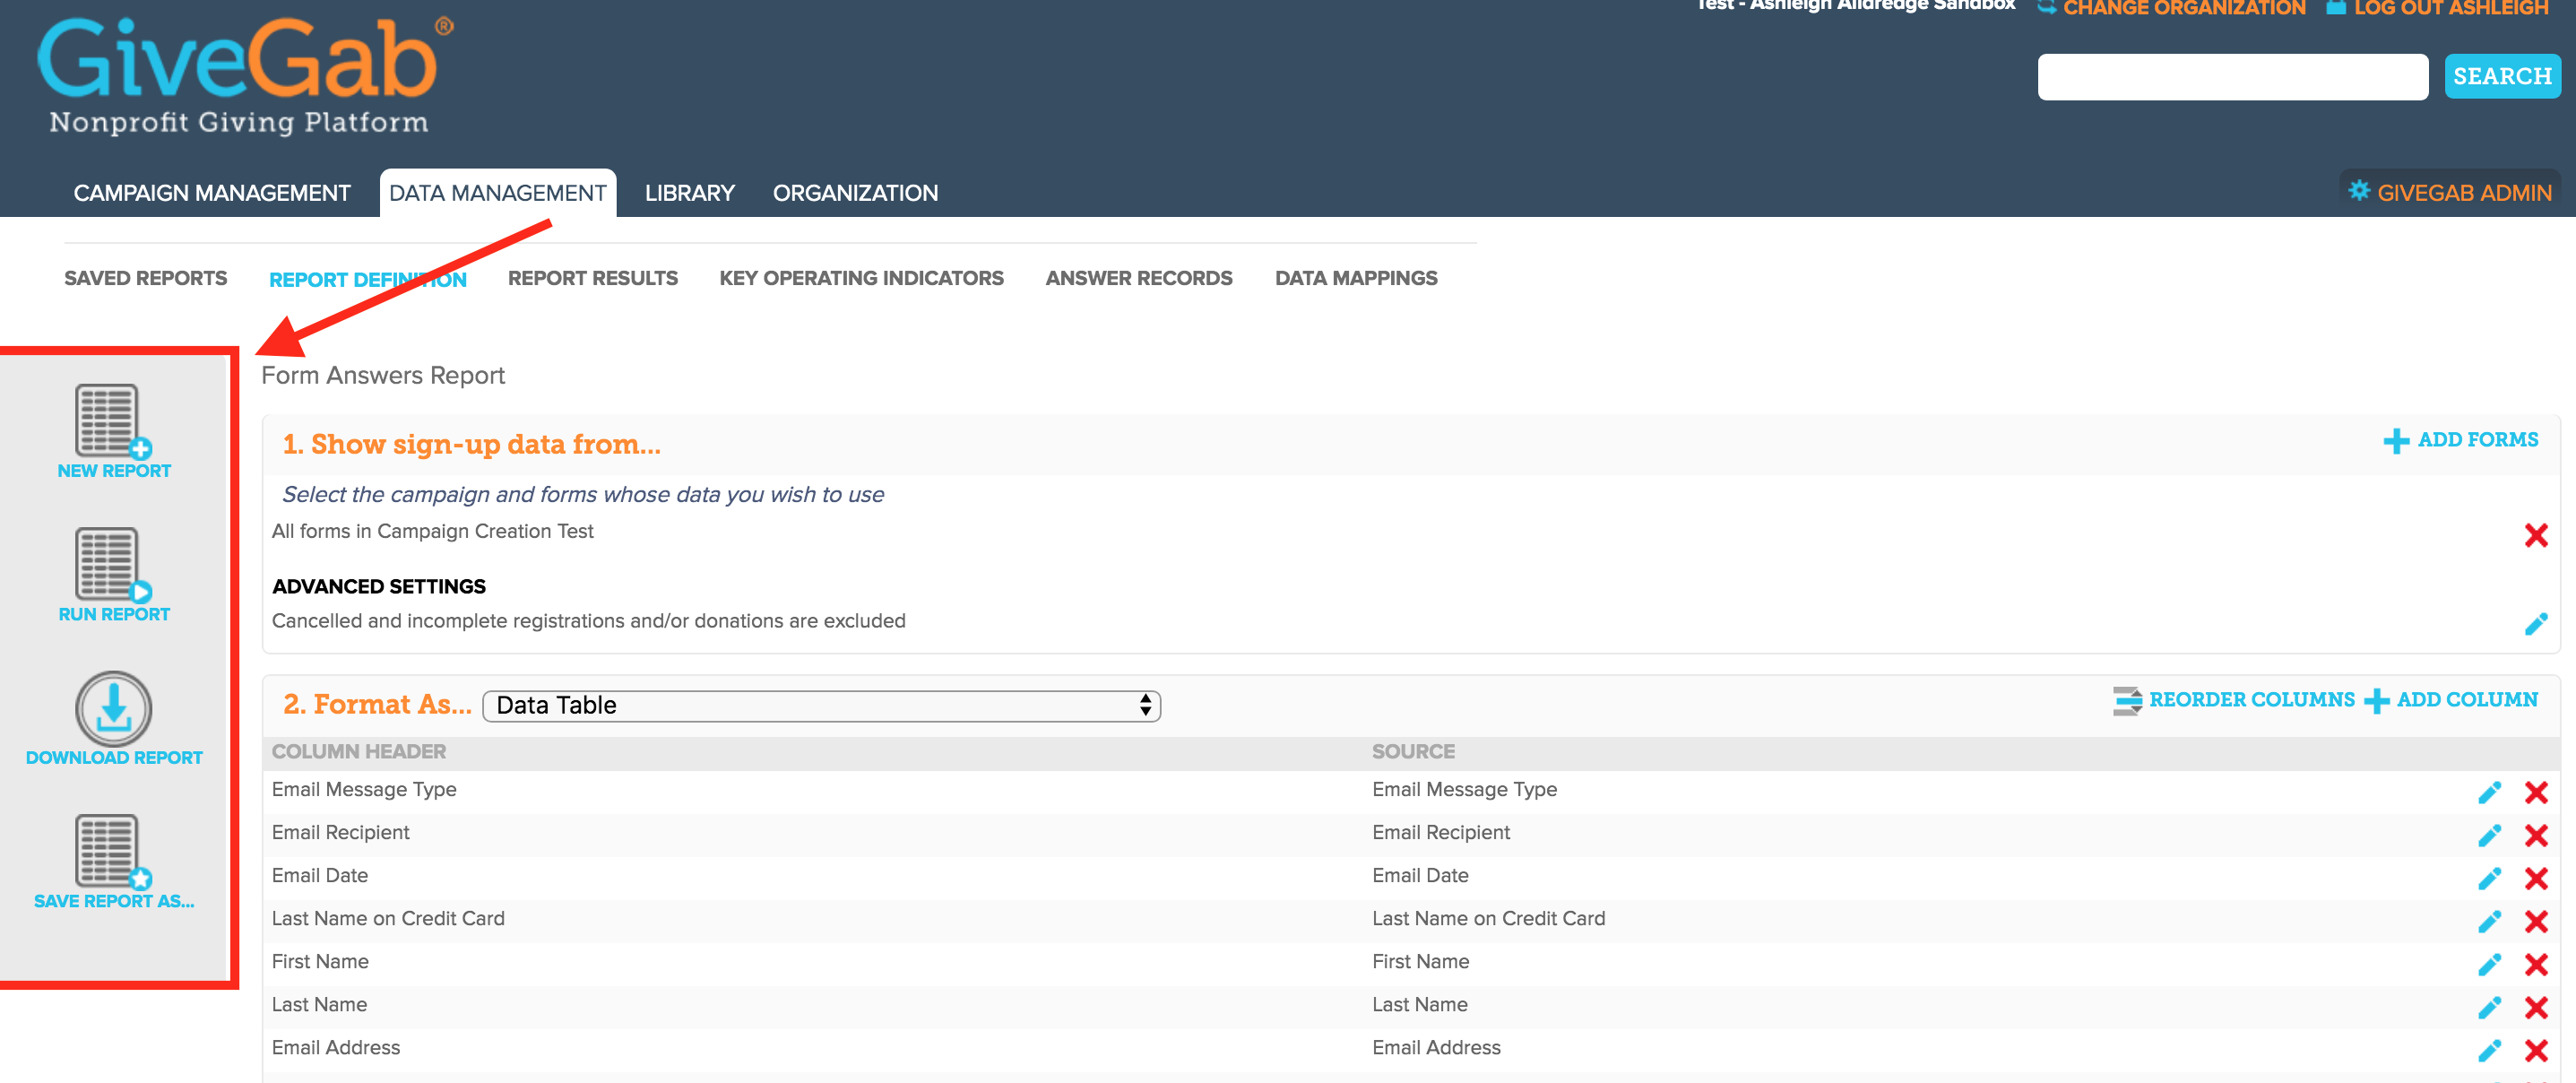Switch to Report Results

coord(593,278)
